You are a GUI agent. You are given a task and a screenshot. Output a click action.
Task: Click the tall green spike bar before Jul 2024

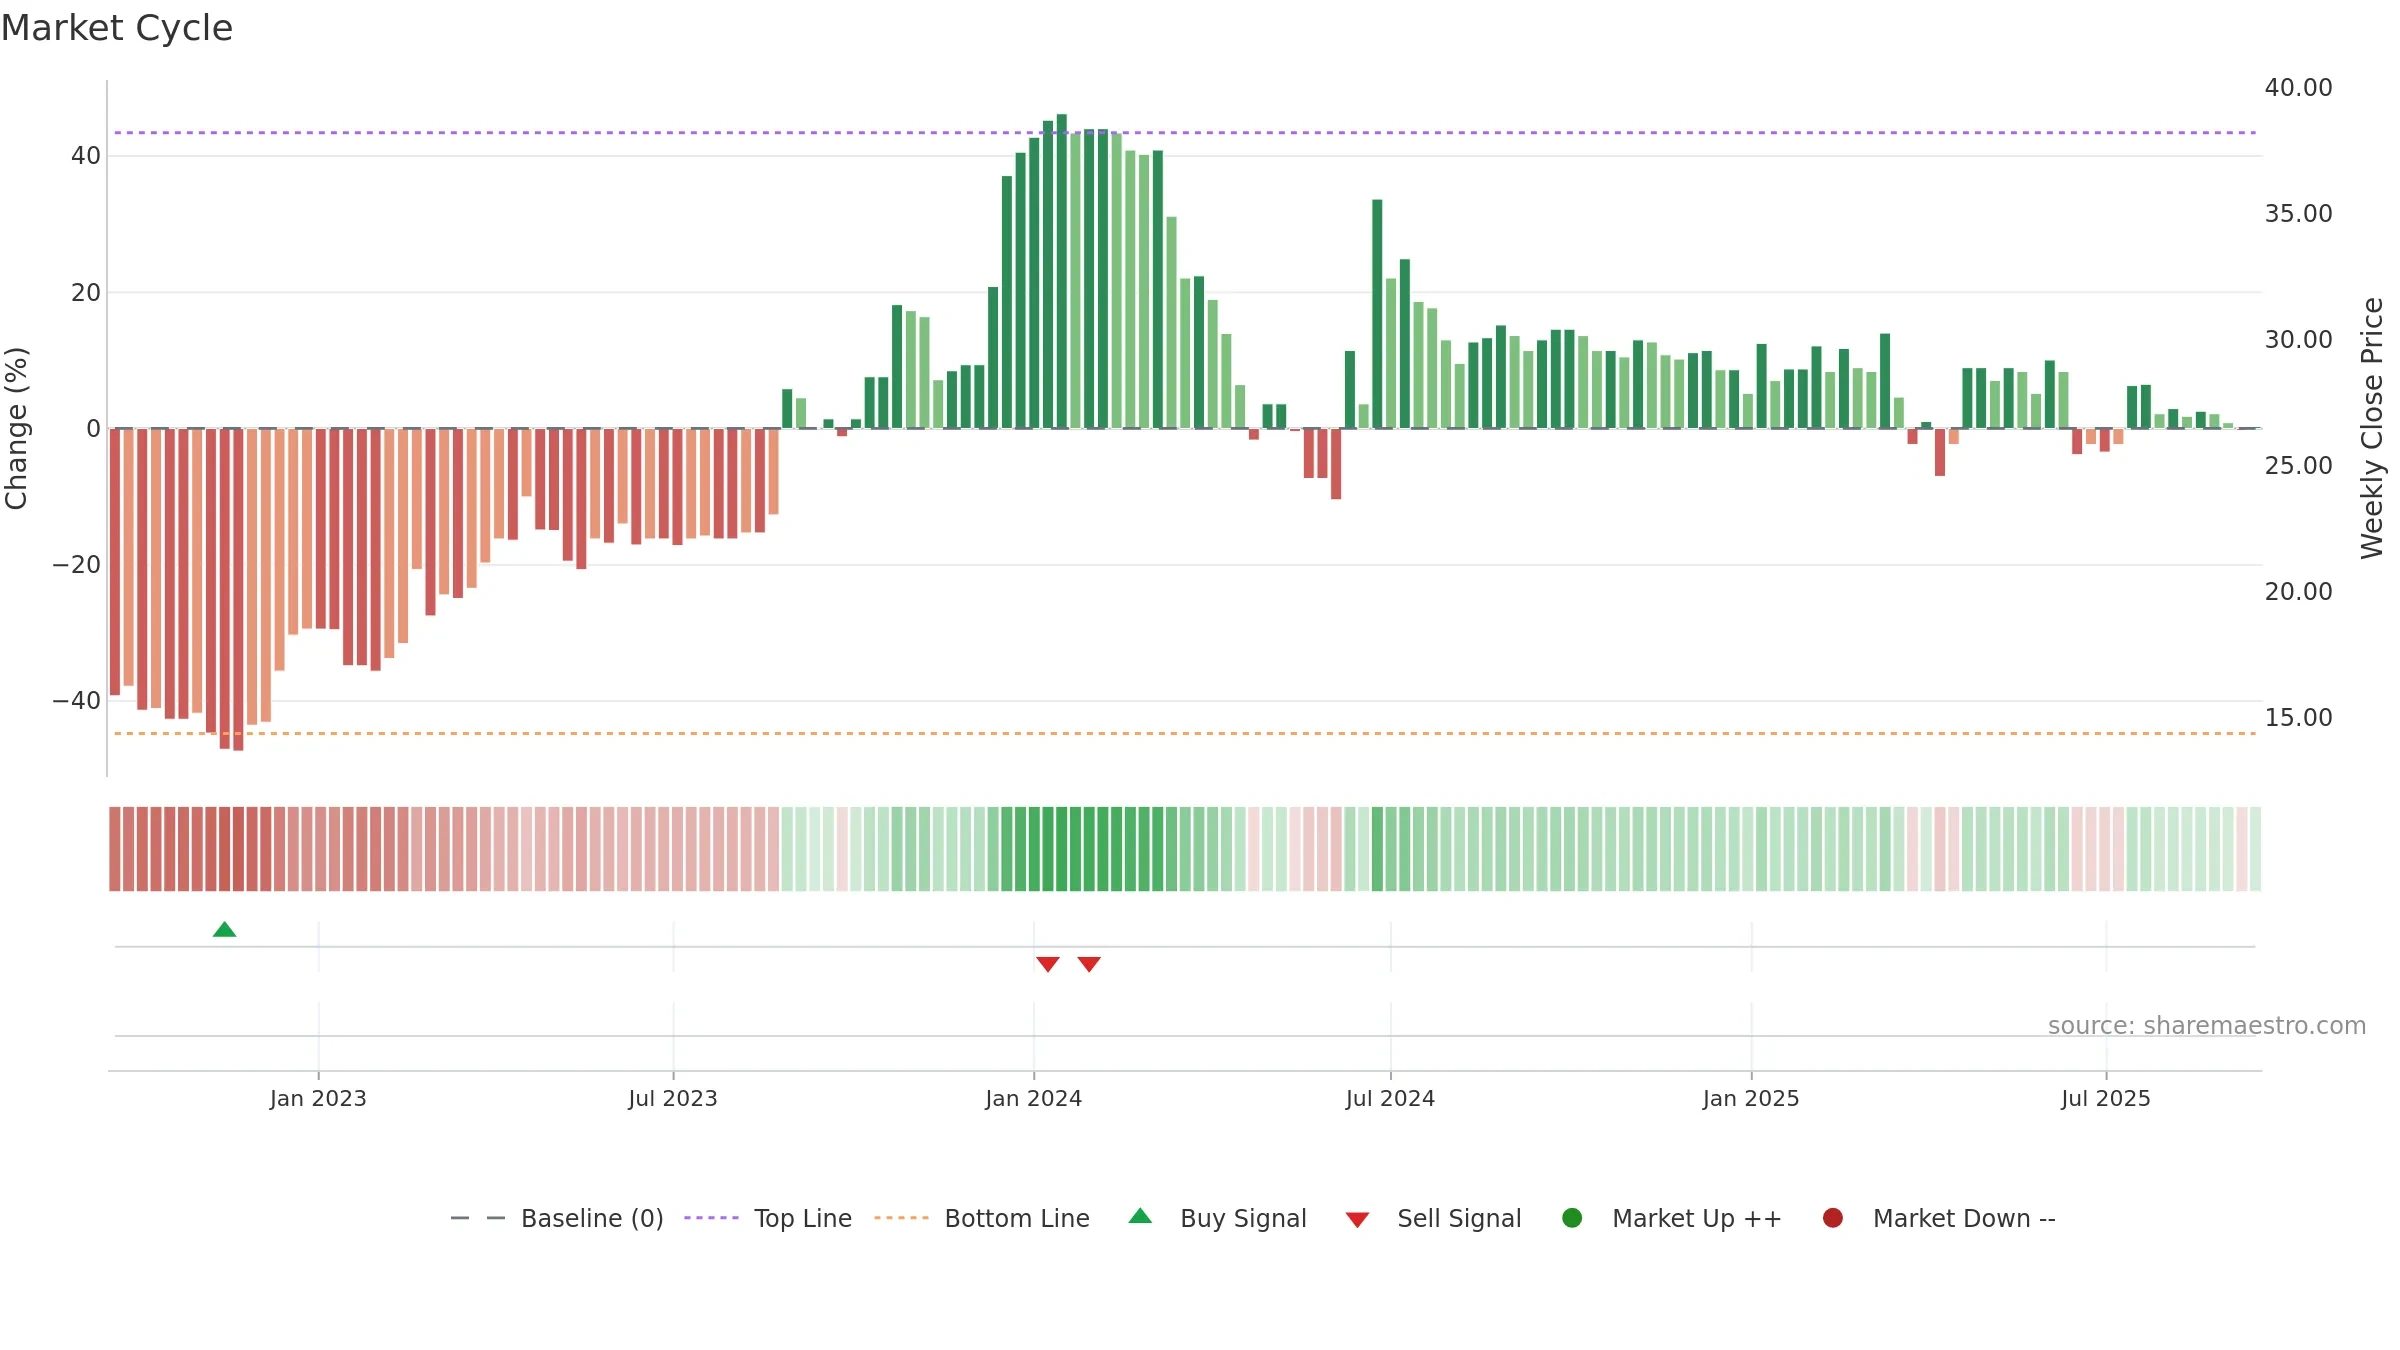point(1377,314)
